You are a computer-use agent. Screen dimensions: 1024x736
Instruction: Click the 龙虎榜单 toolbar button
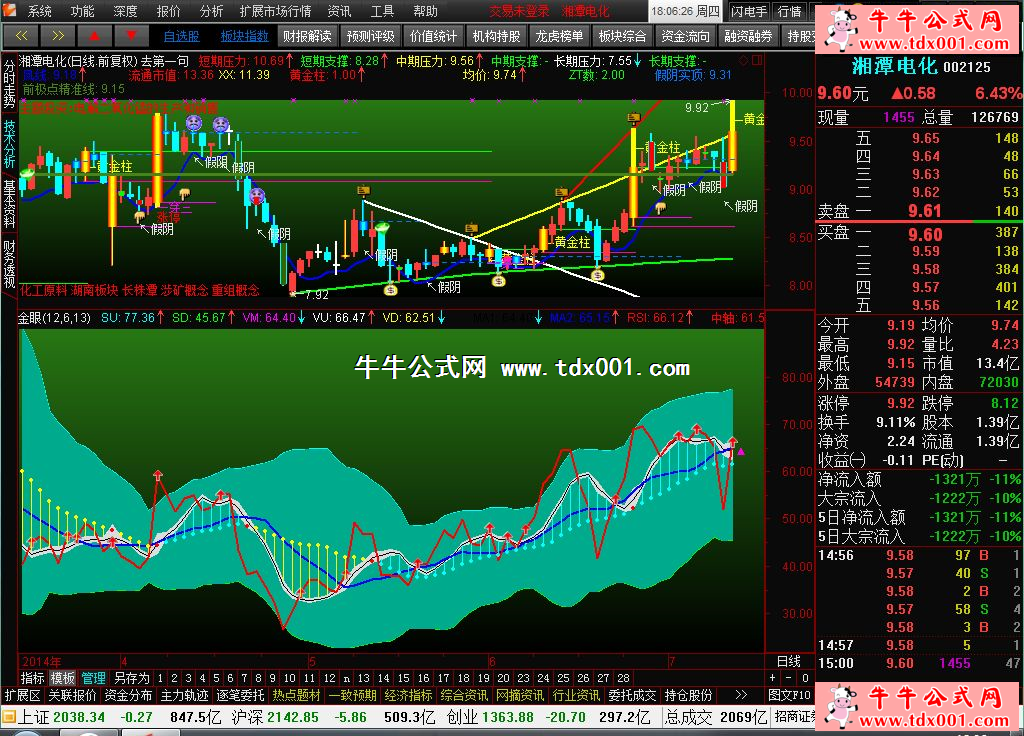click(x=559, y=36)
